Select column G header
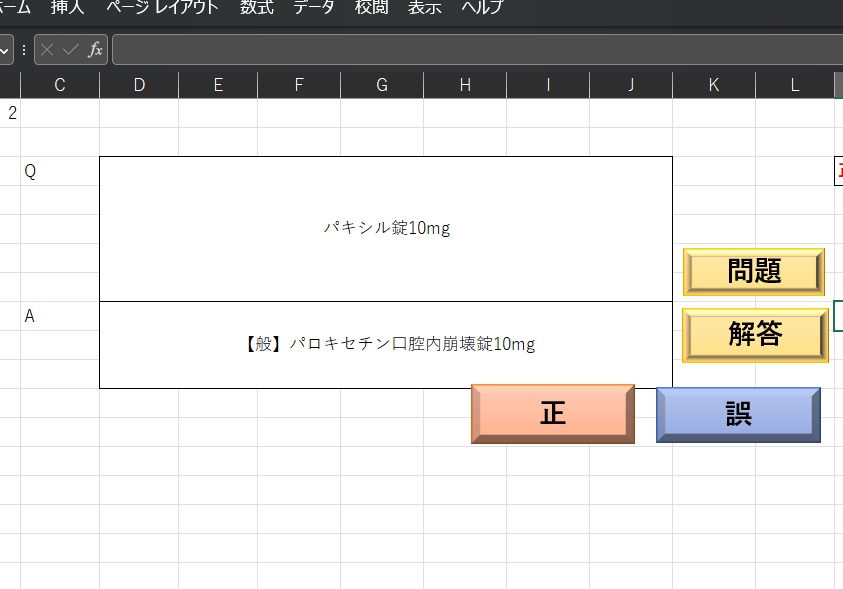843x589 pixels. click(x=382, y=85)
